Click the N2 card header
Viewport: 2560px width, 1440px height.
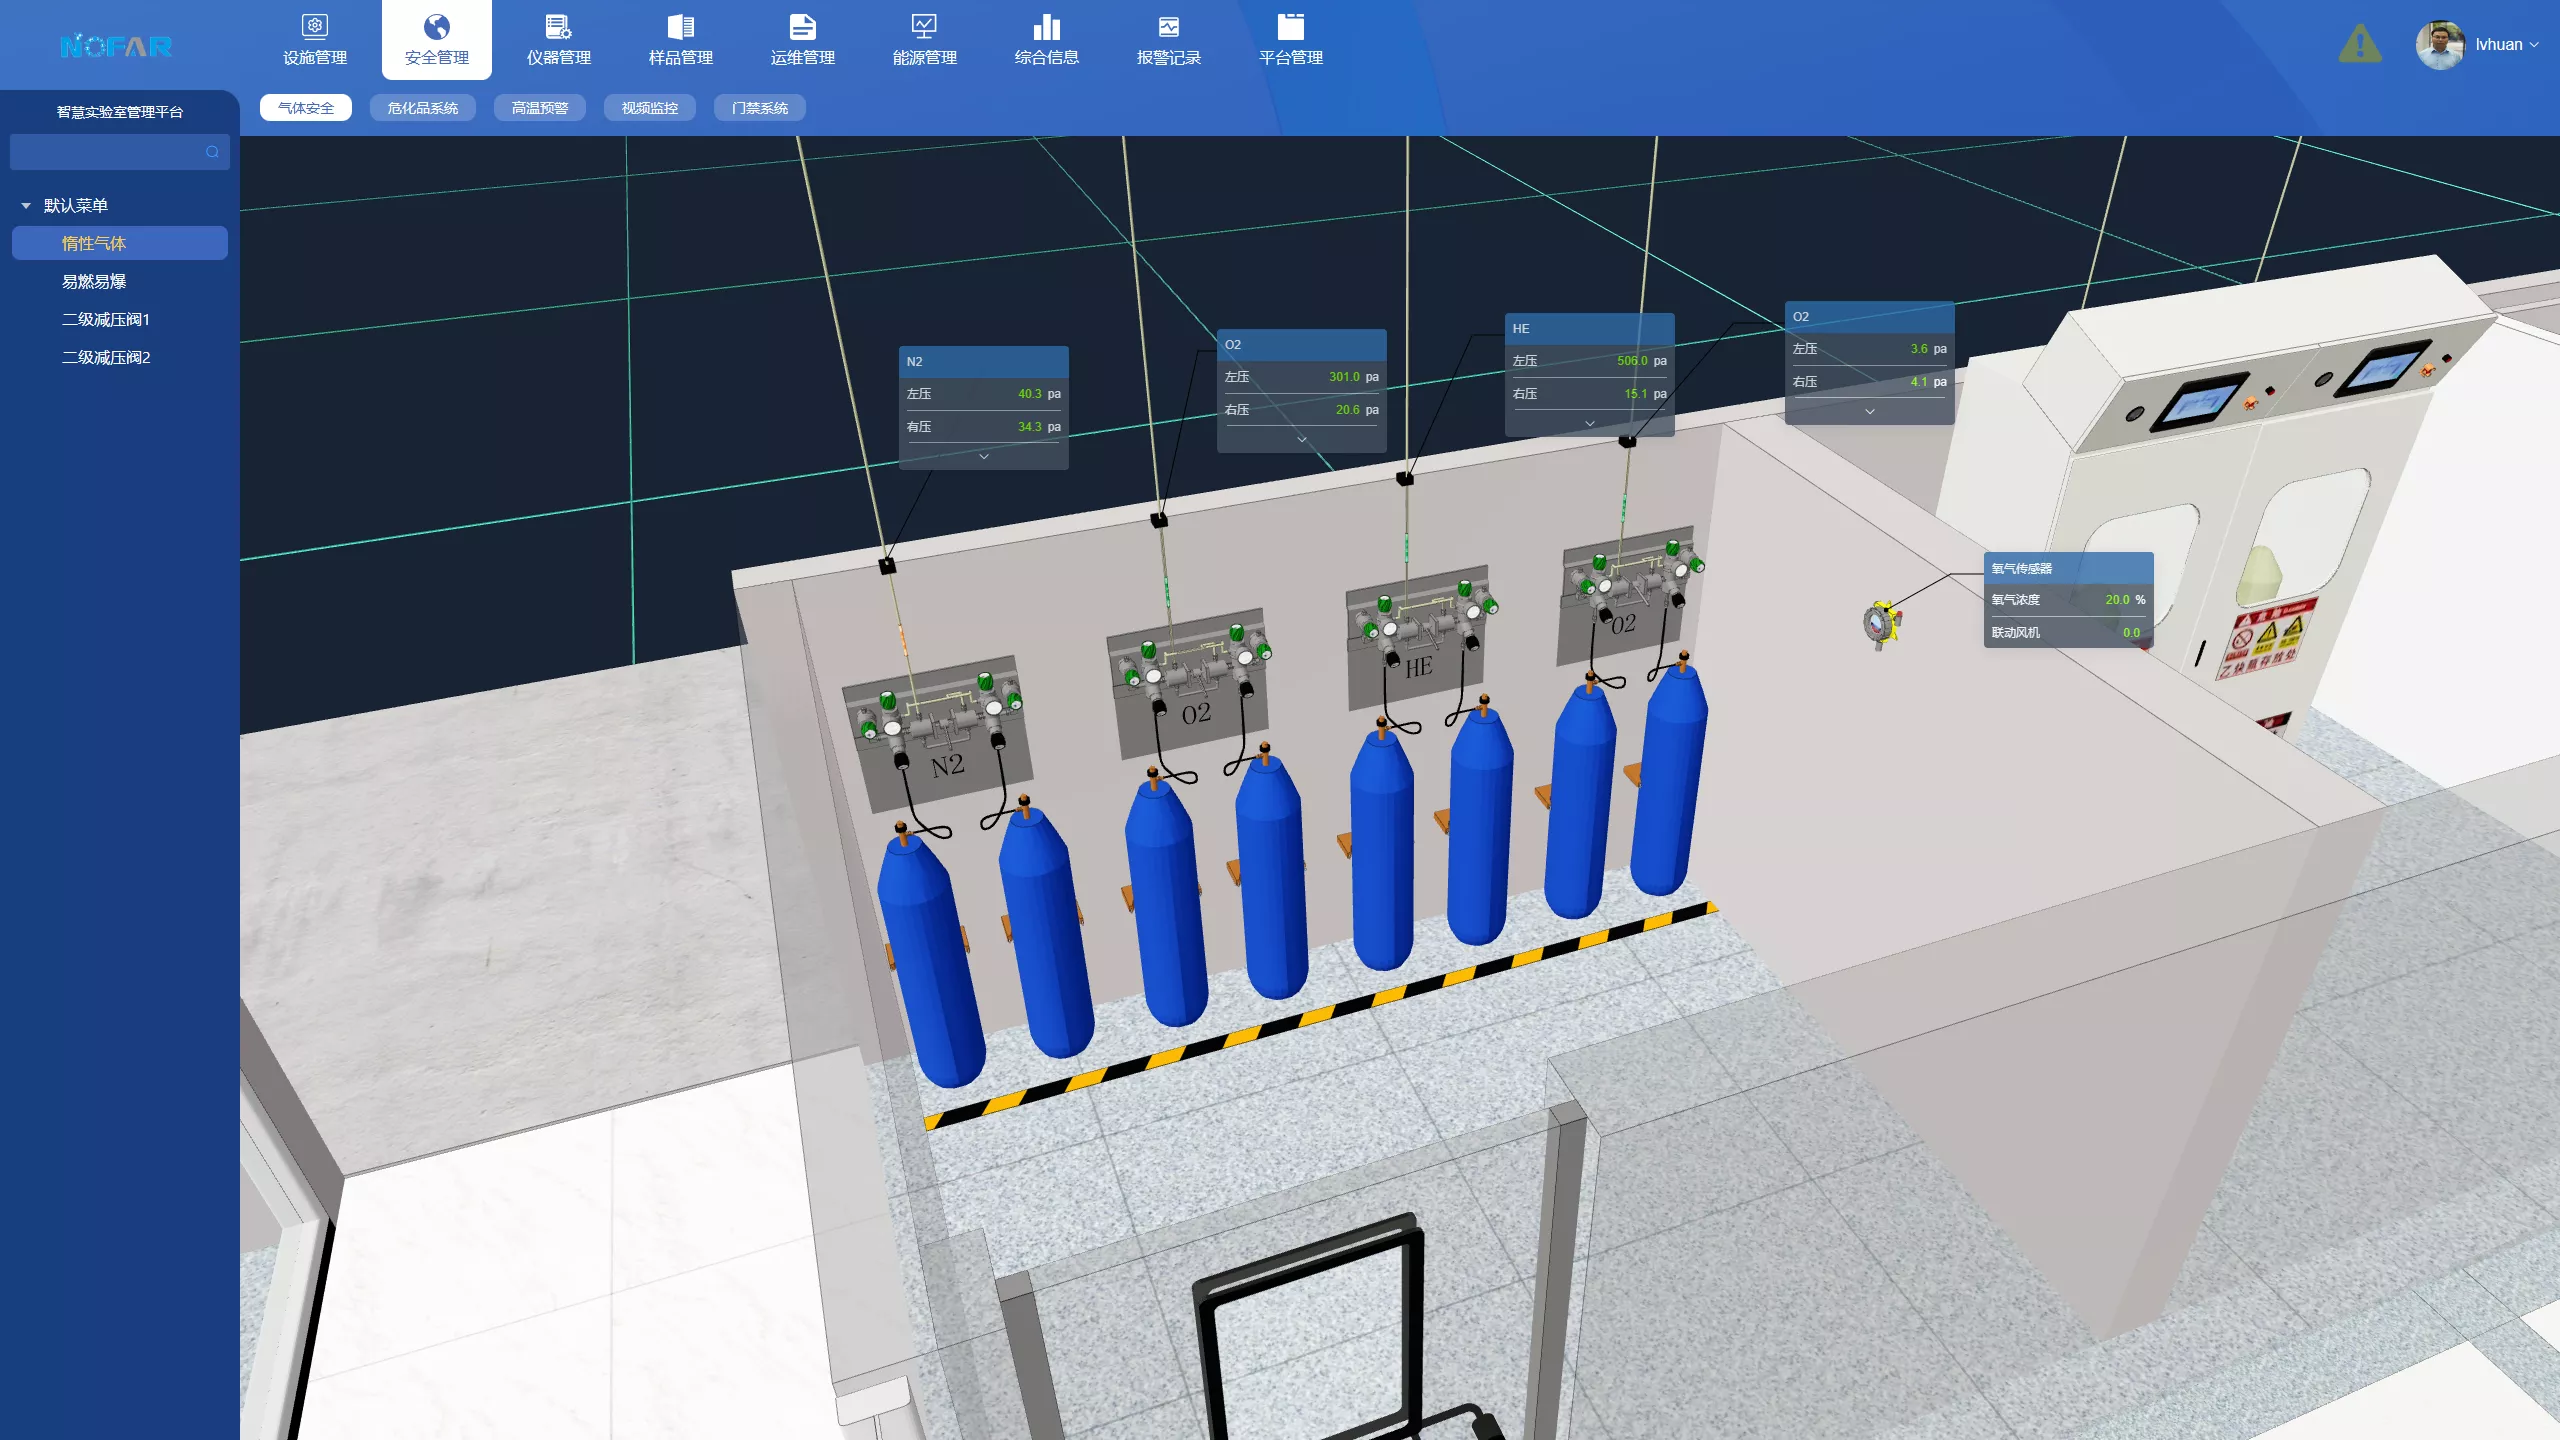coord(984,362)
